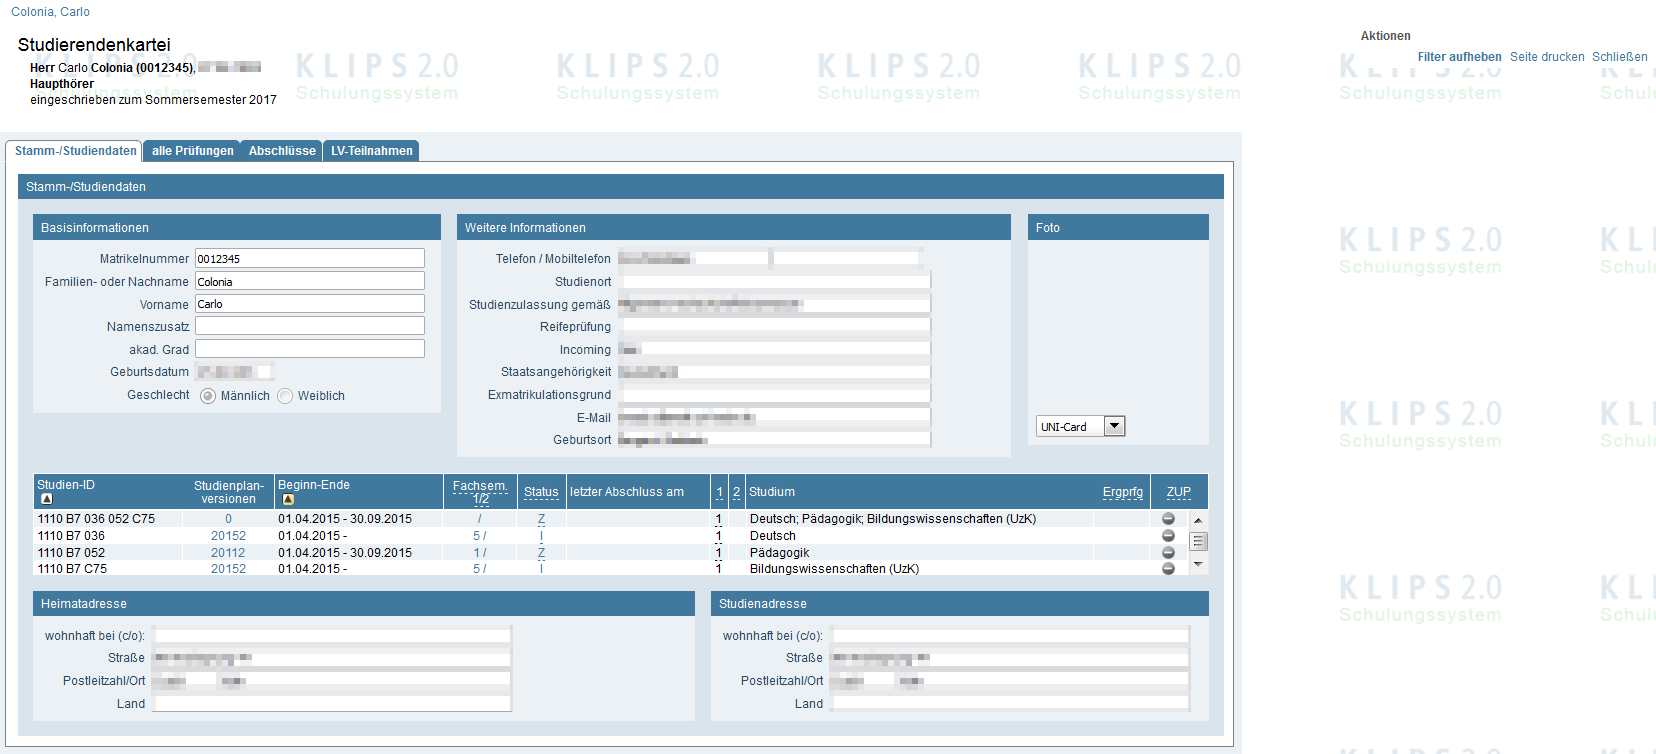Select Weiblich gender radio button
The height and width of the screenshot is (754, 1656).
[x=285, y=396]
